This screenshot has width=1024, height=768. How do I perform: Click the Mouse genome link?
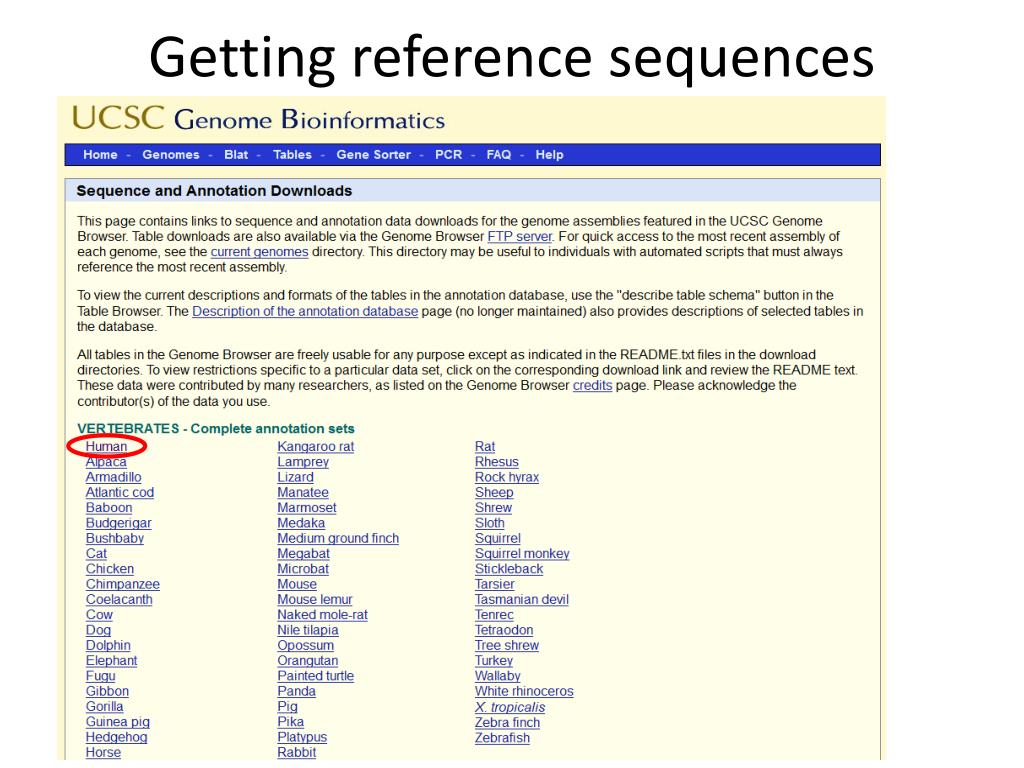click(297, 584)
